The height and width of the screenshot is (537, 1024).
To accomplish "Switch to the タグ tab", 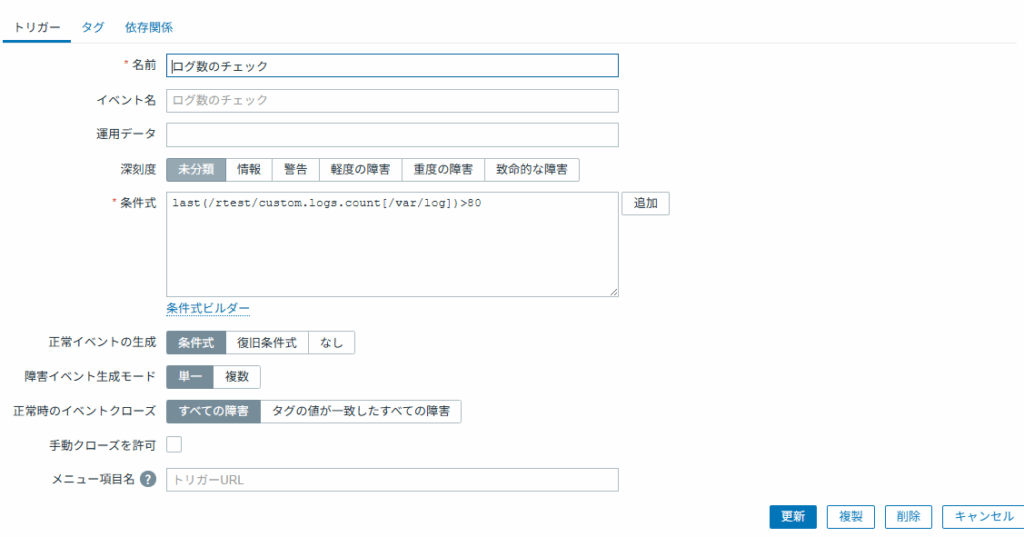I will (93, 27).
